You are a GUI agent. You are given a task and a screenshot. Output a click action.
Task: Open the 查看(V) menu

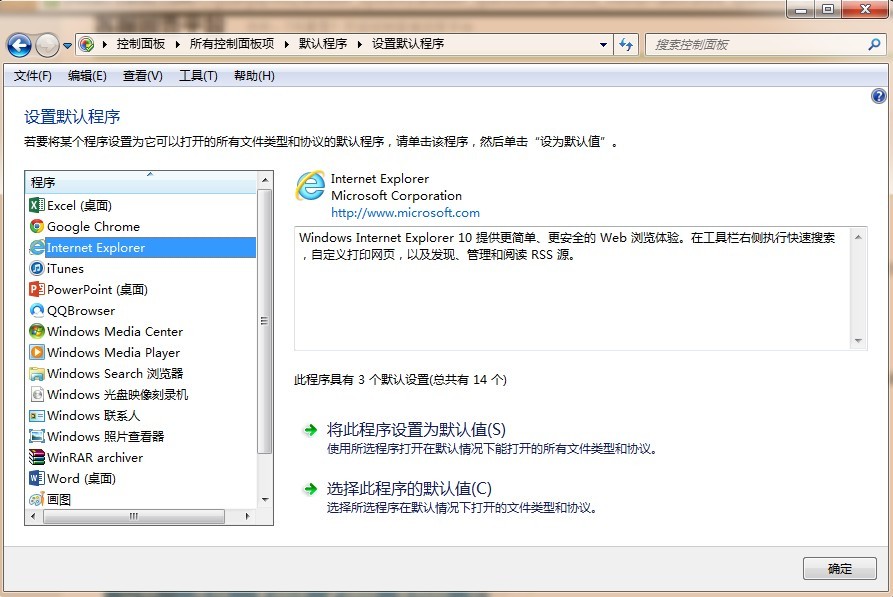(142, 76)
